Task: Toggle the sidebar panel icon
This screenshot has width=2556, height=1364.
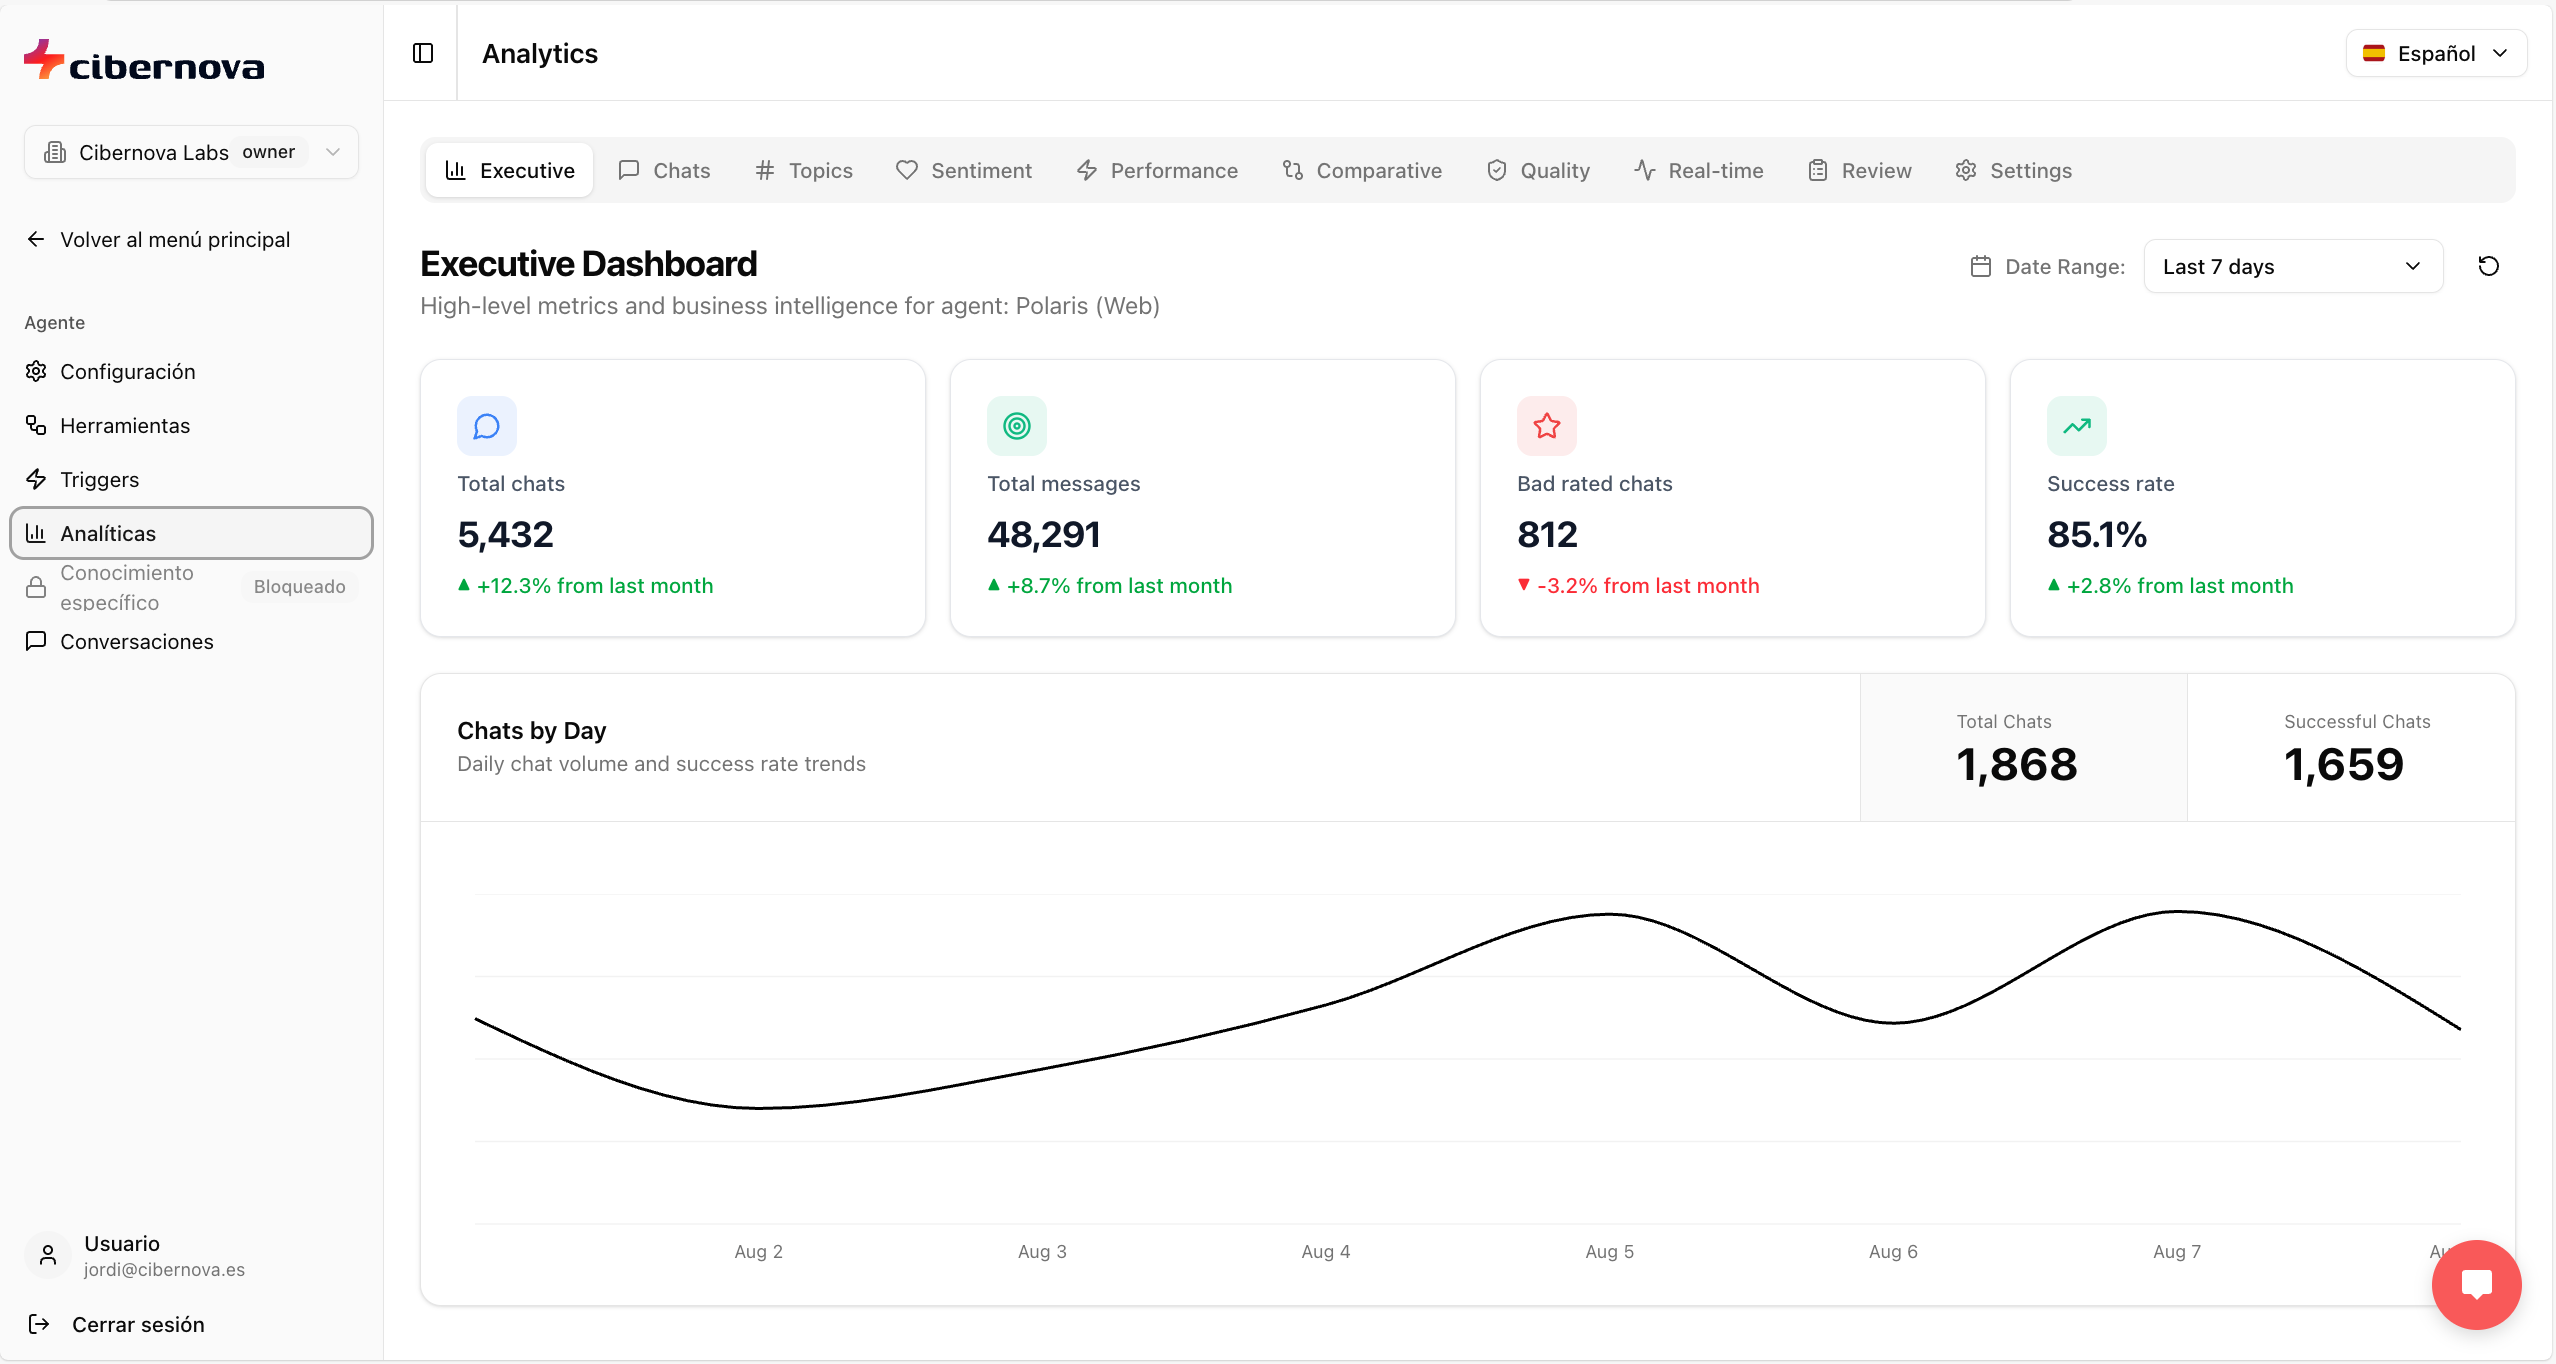Action: [423, 53]
